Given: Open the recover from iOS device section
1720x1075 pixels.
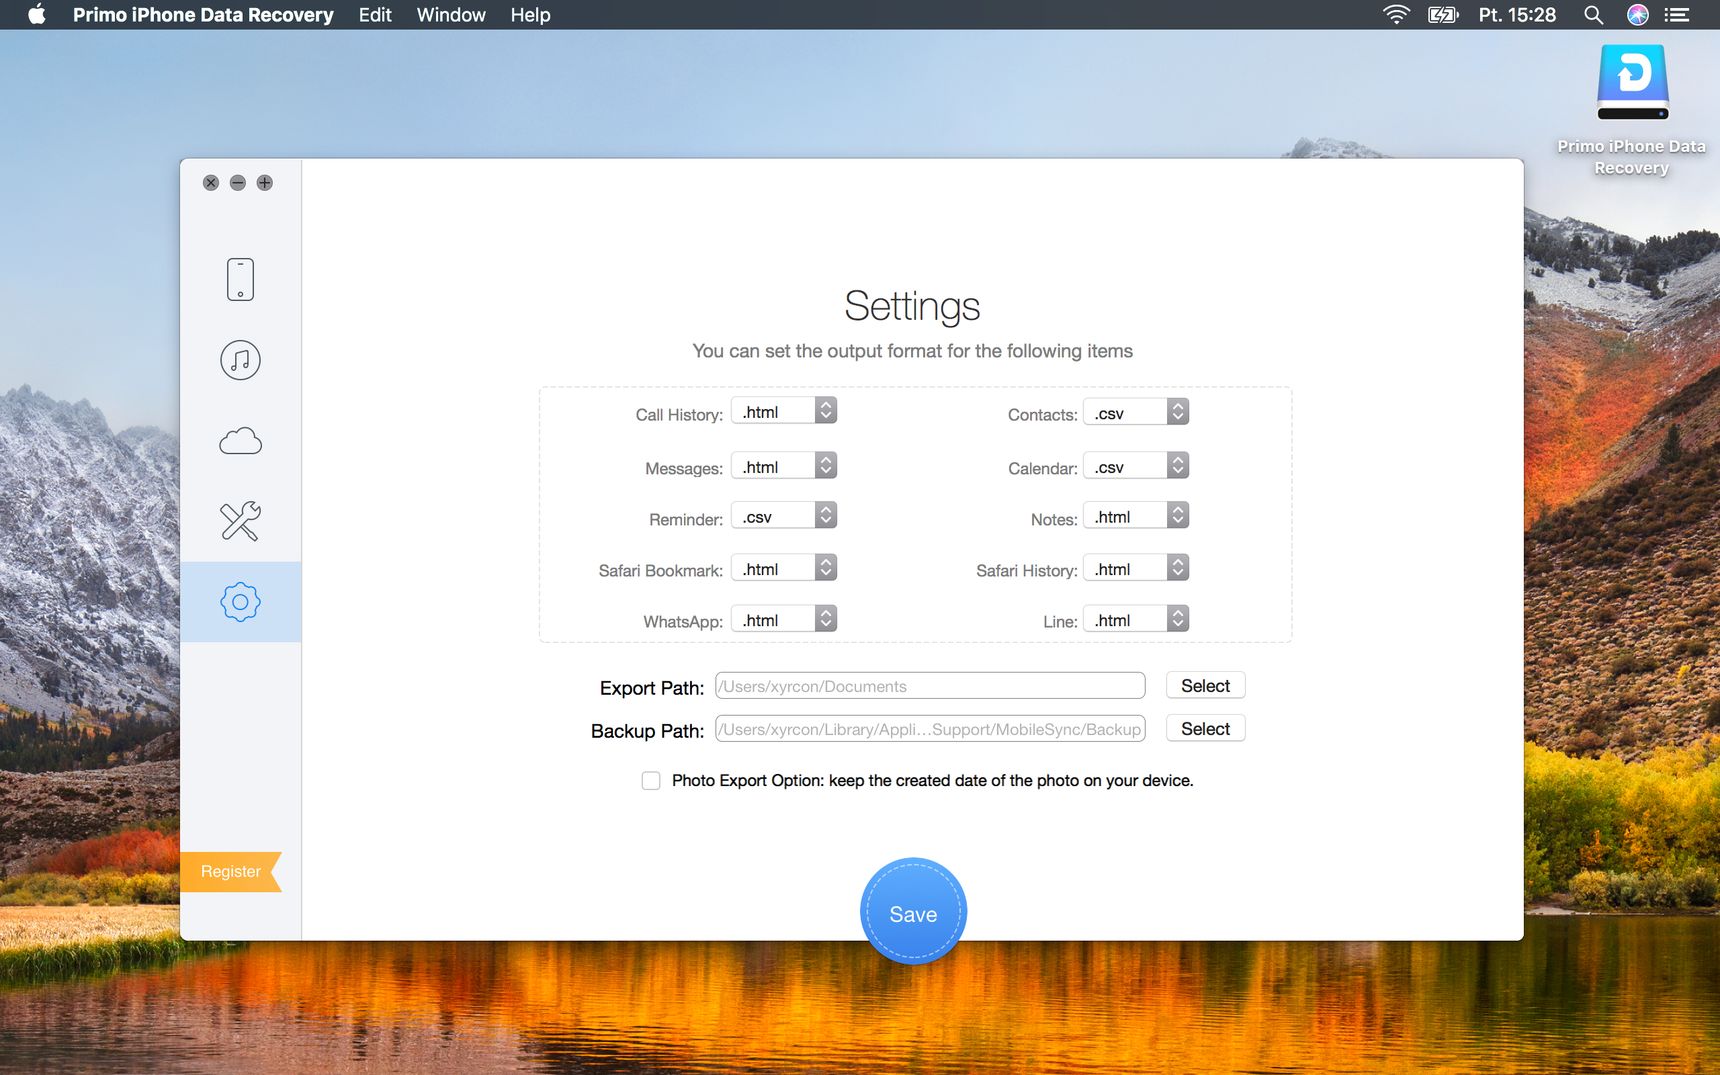Looking at the screenshot, I should (240, 279).
